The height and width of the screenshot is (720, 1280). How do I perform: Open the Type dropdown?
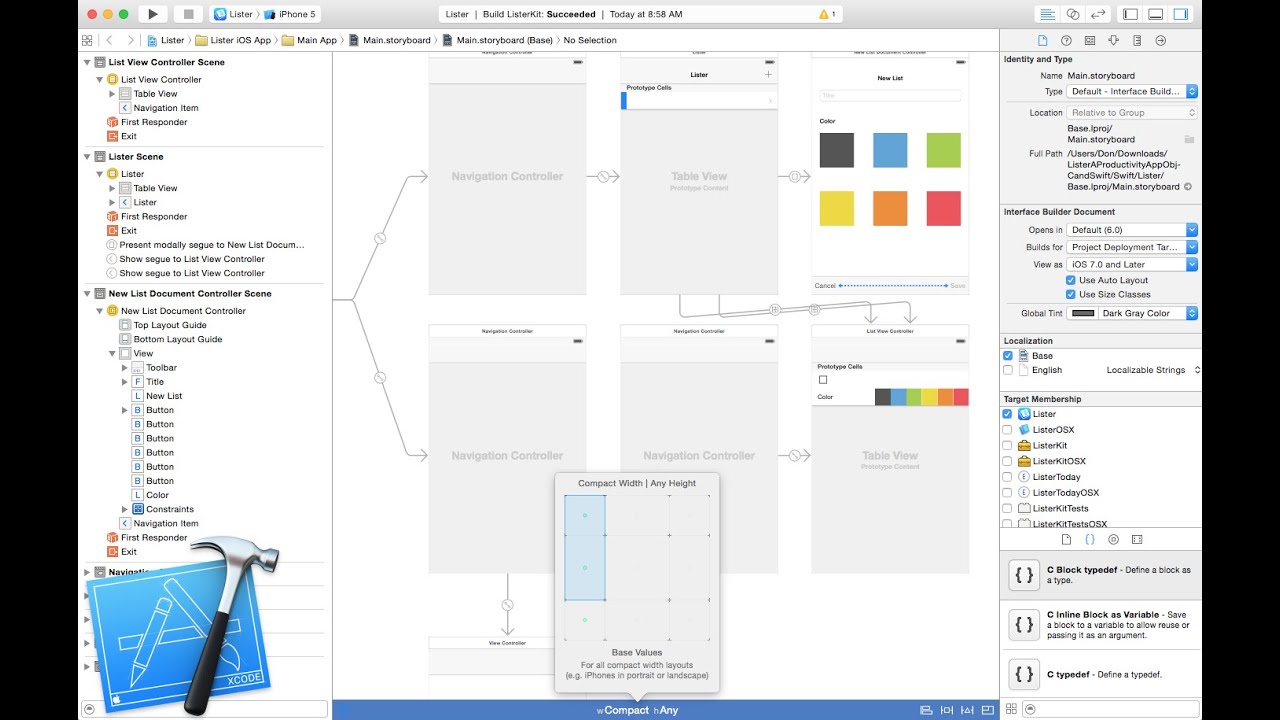coord(1132,91)
